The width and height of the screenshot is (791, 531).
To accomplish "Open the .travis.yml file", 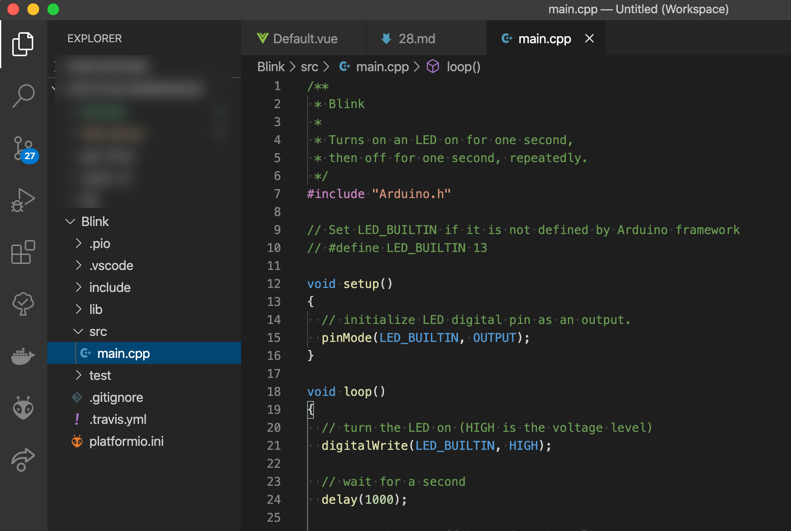I will click(117, 420).
